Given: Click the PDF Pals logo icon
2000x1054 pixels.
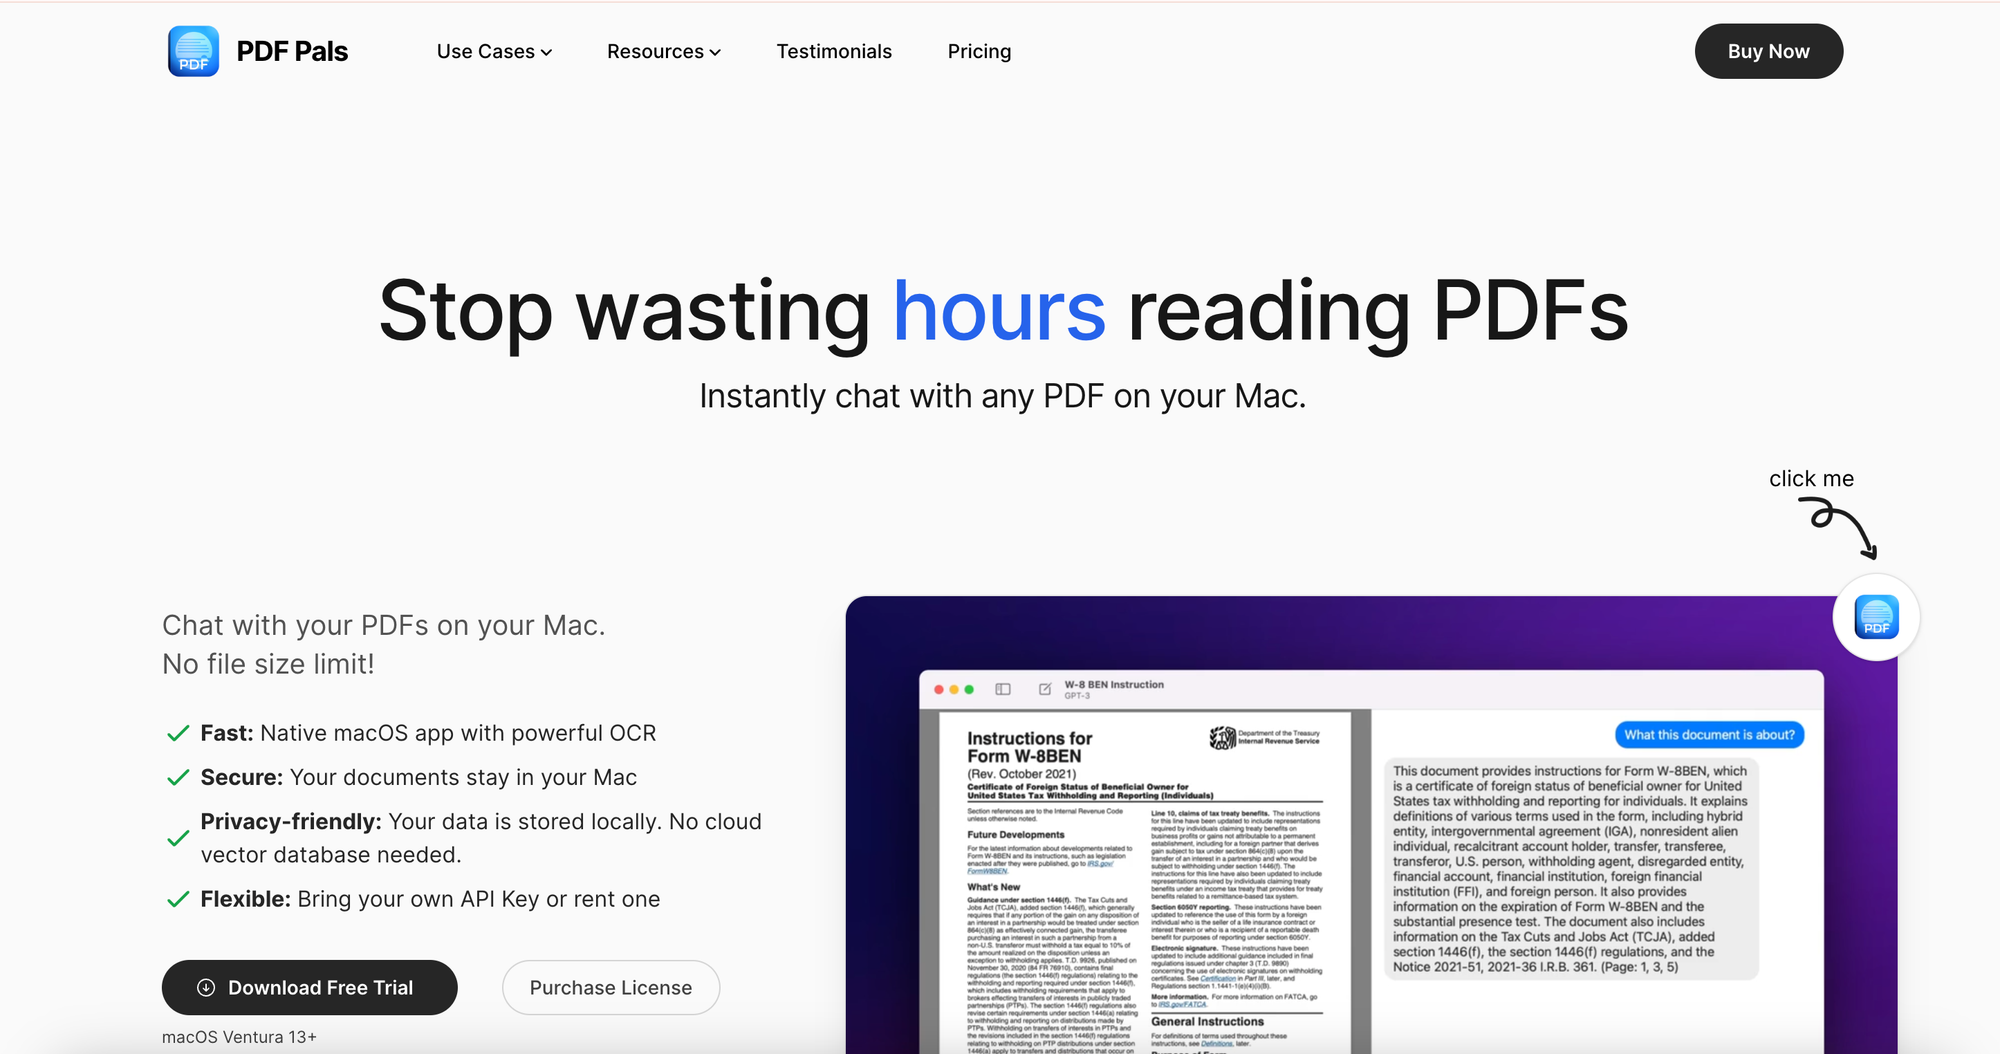Looking at the screenshot, I should (193, 51).
